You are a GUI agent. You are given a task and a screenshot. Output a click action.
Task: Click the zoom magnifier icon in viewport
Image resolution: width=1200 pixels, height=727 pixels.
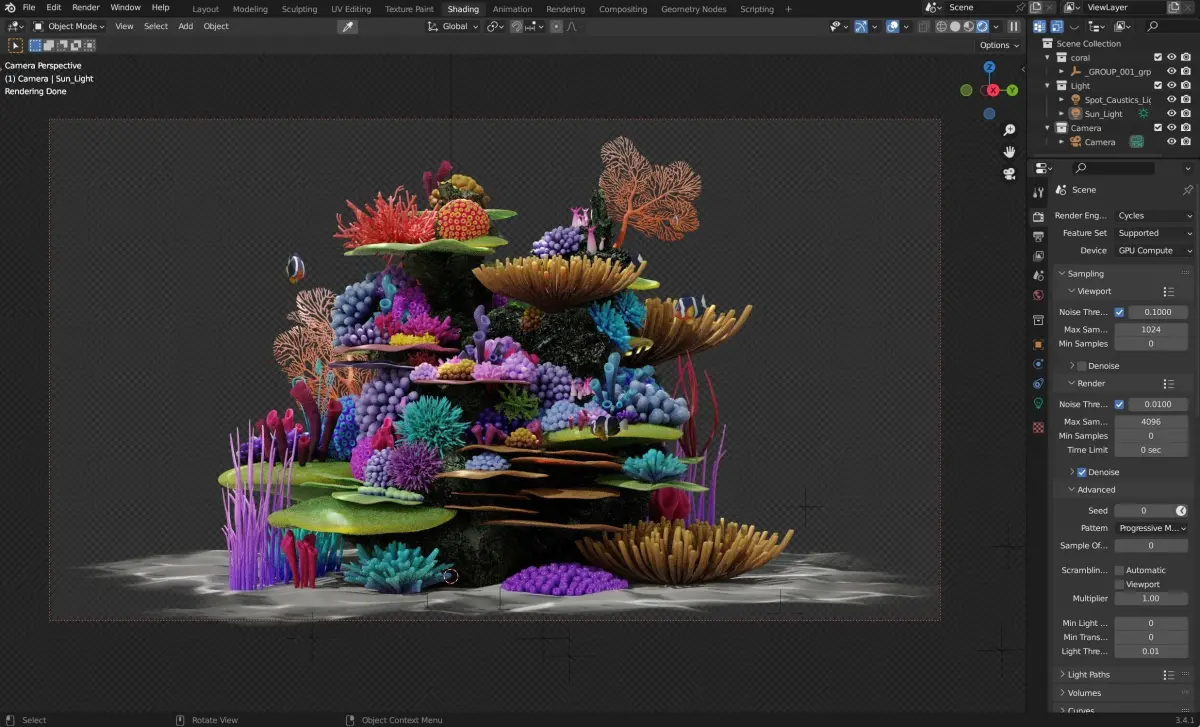pyautogui.click(x=1010, y=131)
